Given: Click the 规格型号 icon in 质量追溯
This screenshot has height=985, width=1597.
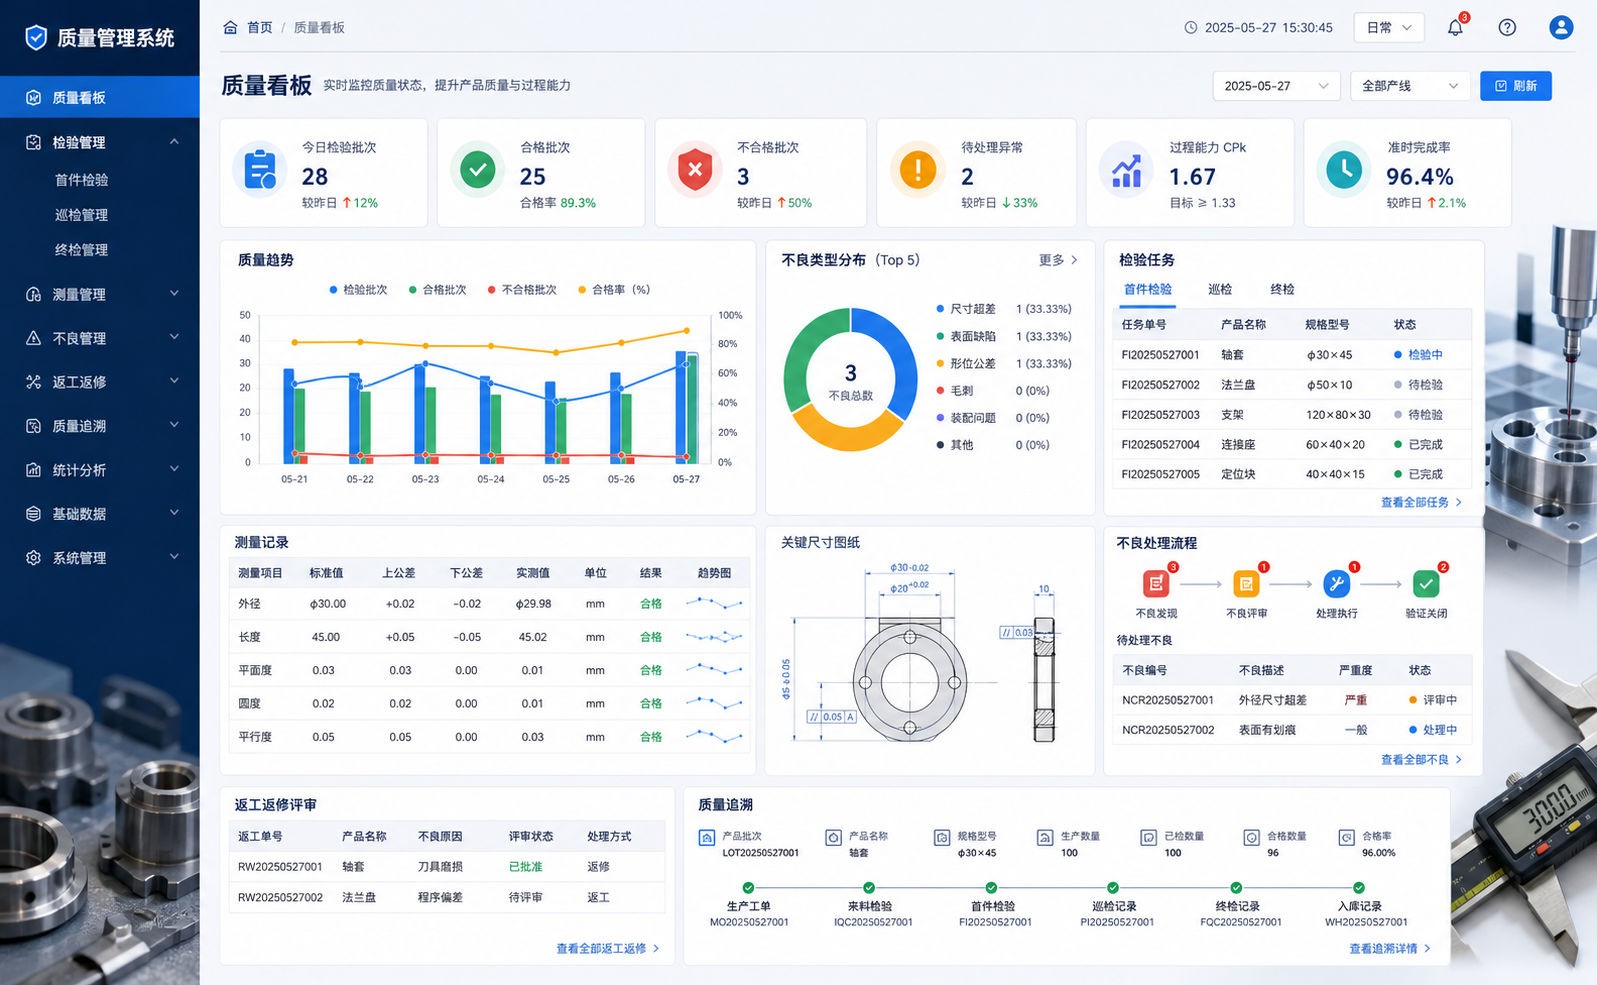Looking at the screenshot, I should 941,837.
